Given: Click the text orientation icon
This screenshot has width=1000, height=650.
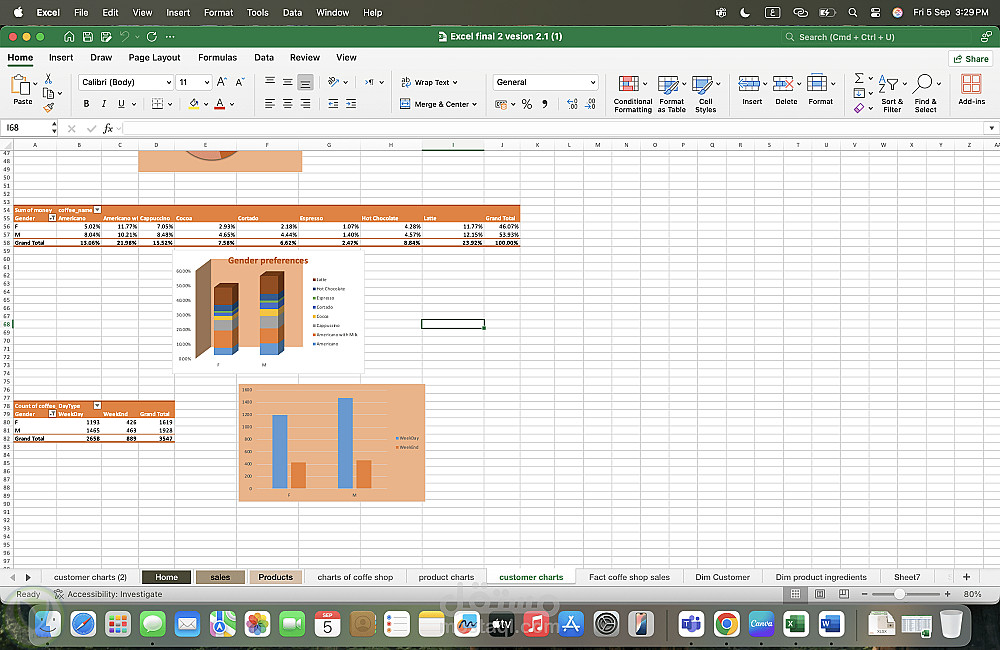Looking at the screenshot, I should pos(333,82).
